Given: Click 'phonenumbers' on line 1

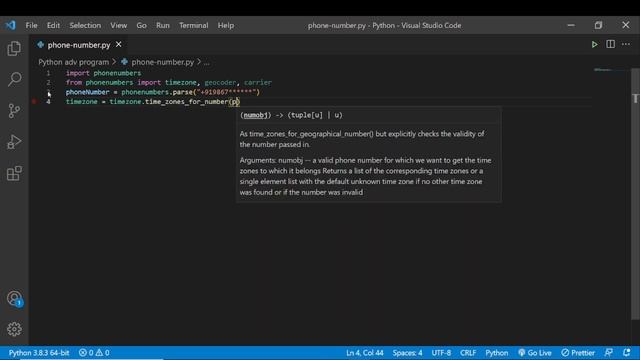Looking at the screenshot, I should pos(117,73).
